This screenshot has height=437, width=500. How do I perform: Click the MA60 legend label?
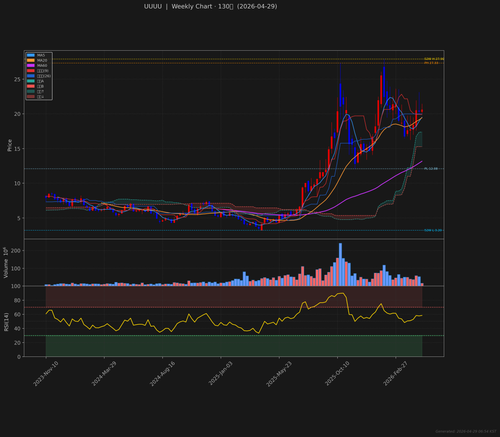point(42,66)
